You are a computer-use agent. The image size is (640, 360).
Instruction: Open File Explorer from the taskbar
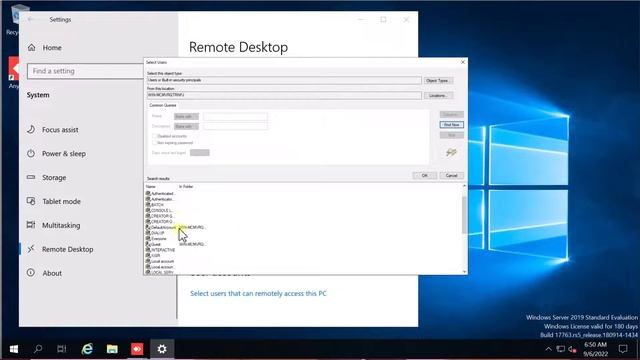pos(112,349)
